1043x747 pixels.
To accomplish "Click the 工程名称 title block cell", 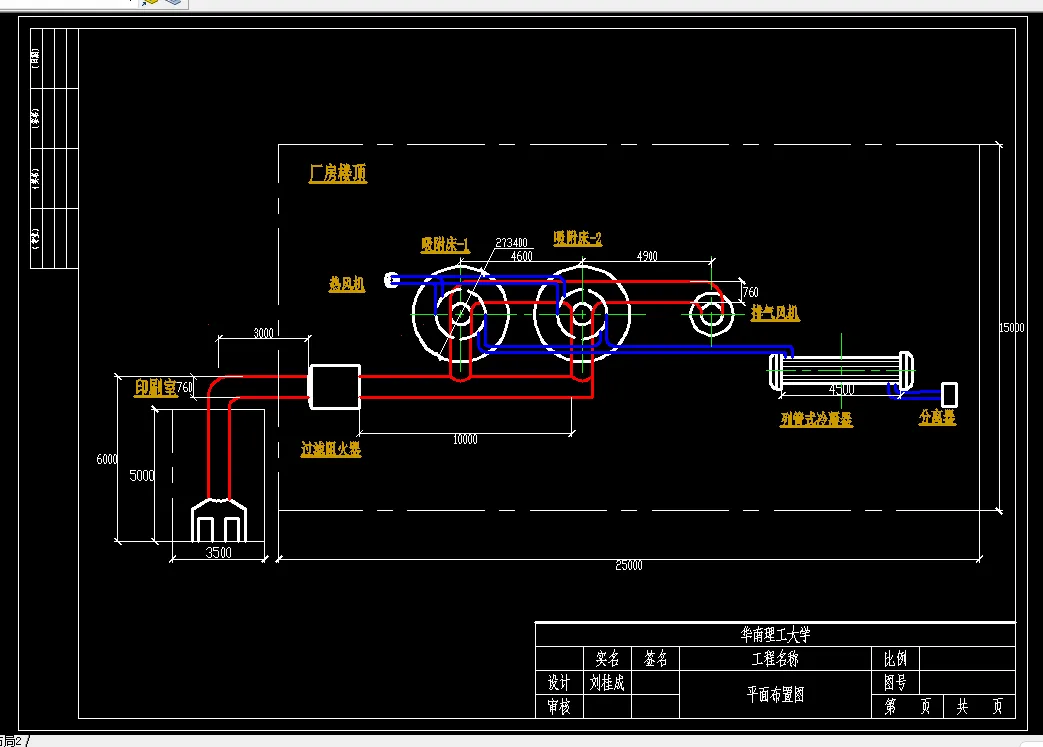I will [776, 659].
